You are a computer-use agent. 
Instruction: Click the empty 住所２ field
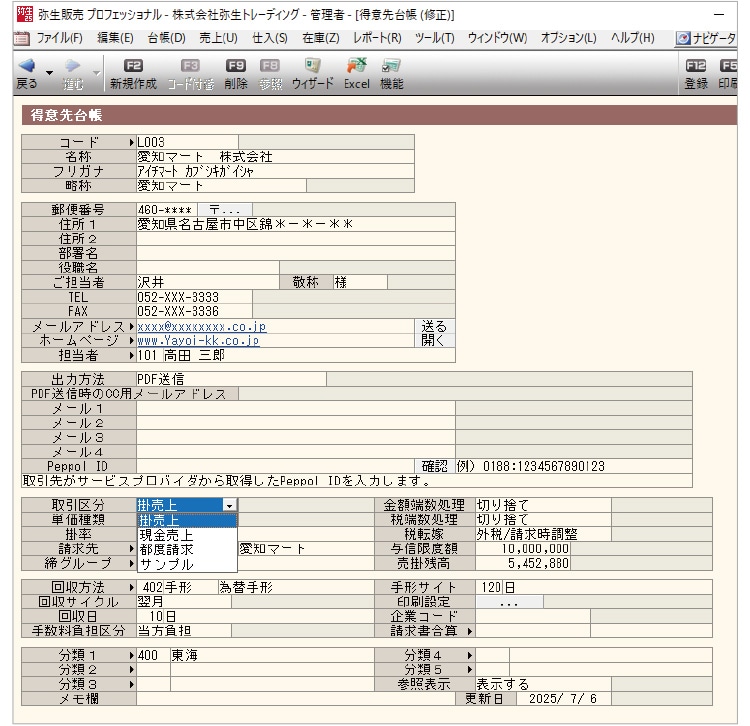point(296,239)
